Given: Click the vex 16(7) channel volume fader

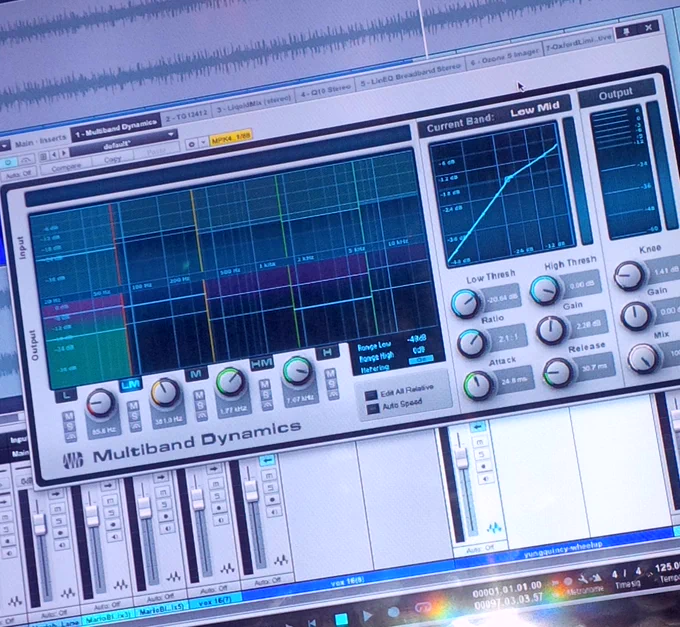Looking at the screenshot, I should point(198,499).
